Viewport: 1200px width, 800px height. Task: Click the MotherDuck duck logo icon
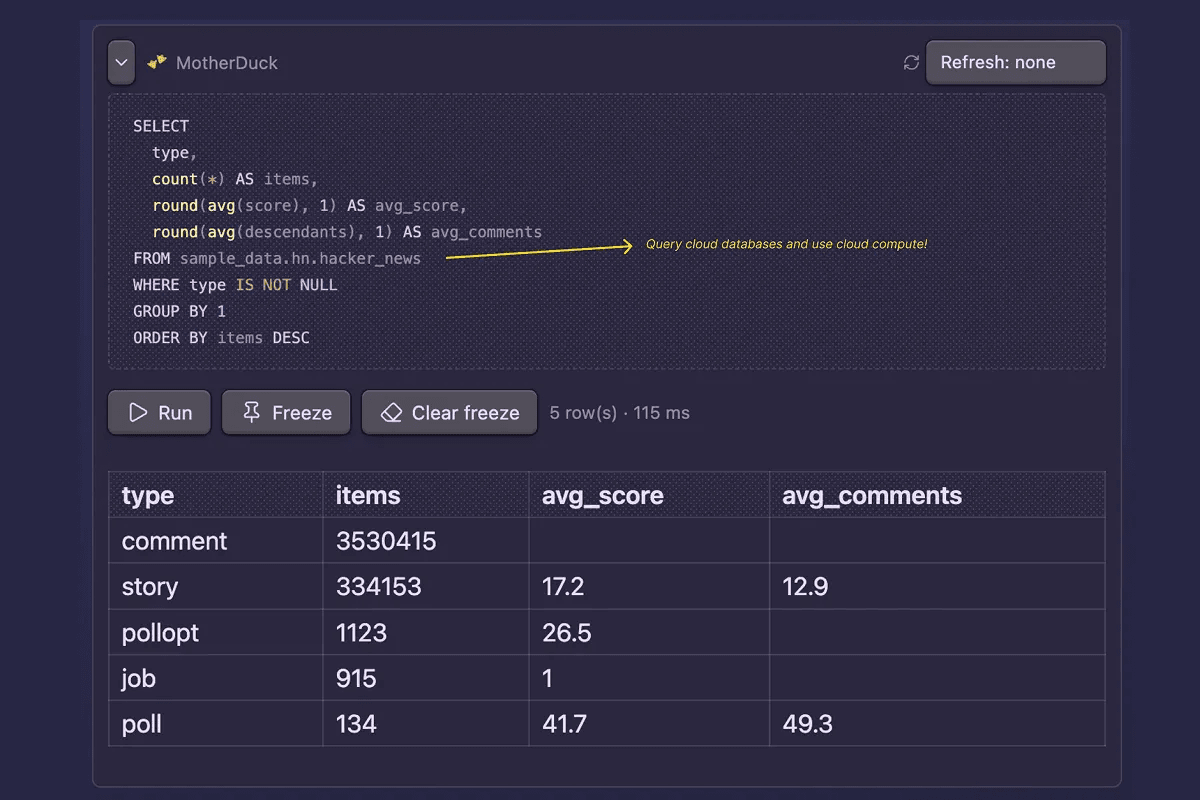(x=157, y=62)
